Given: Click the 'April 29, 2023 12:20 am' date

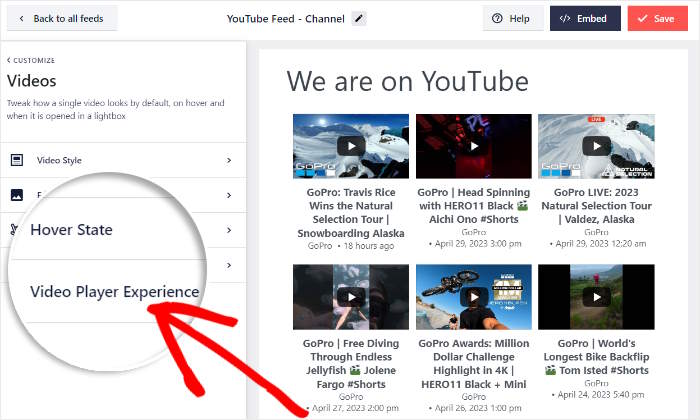Looking at the screenshot, I should 601,244.
